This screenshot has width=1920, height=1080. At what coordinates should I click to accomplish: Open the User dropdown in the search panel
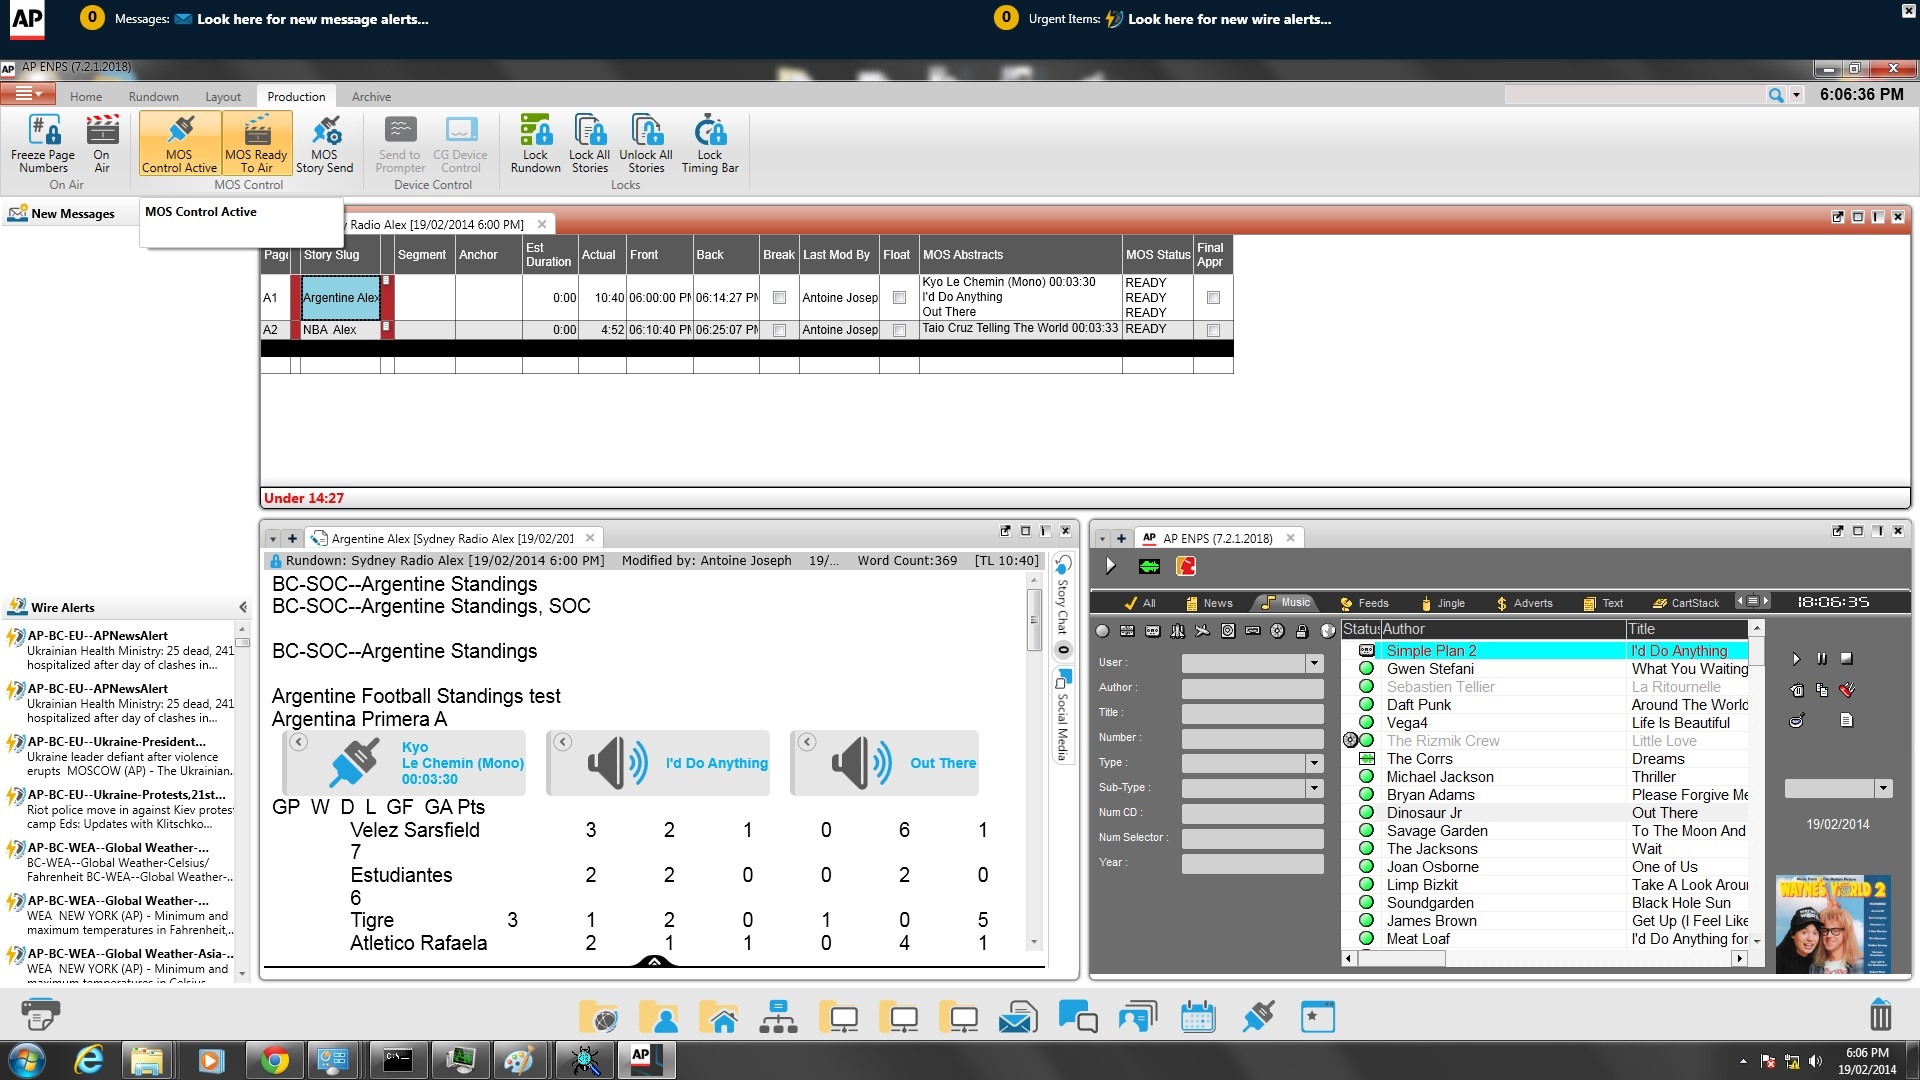(1313, 662)
